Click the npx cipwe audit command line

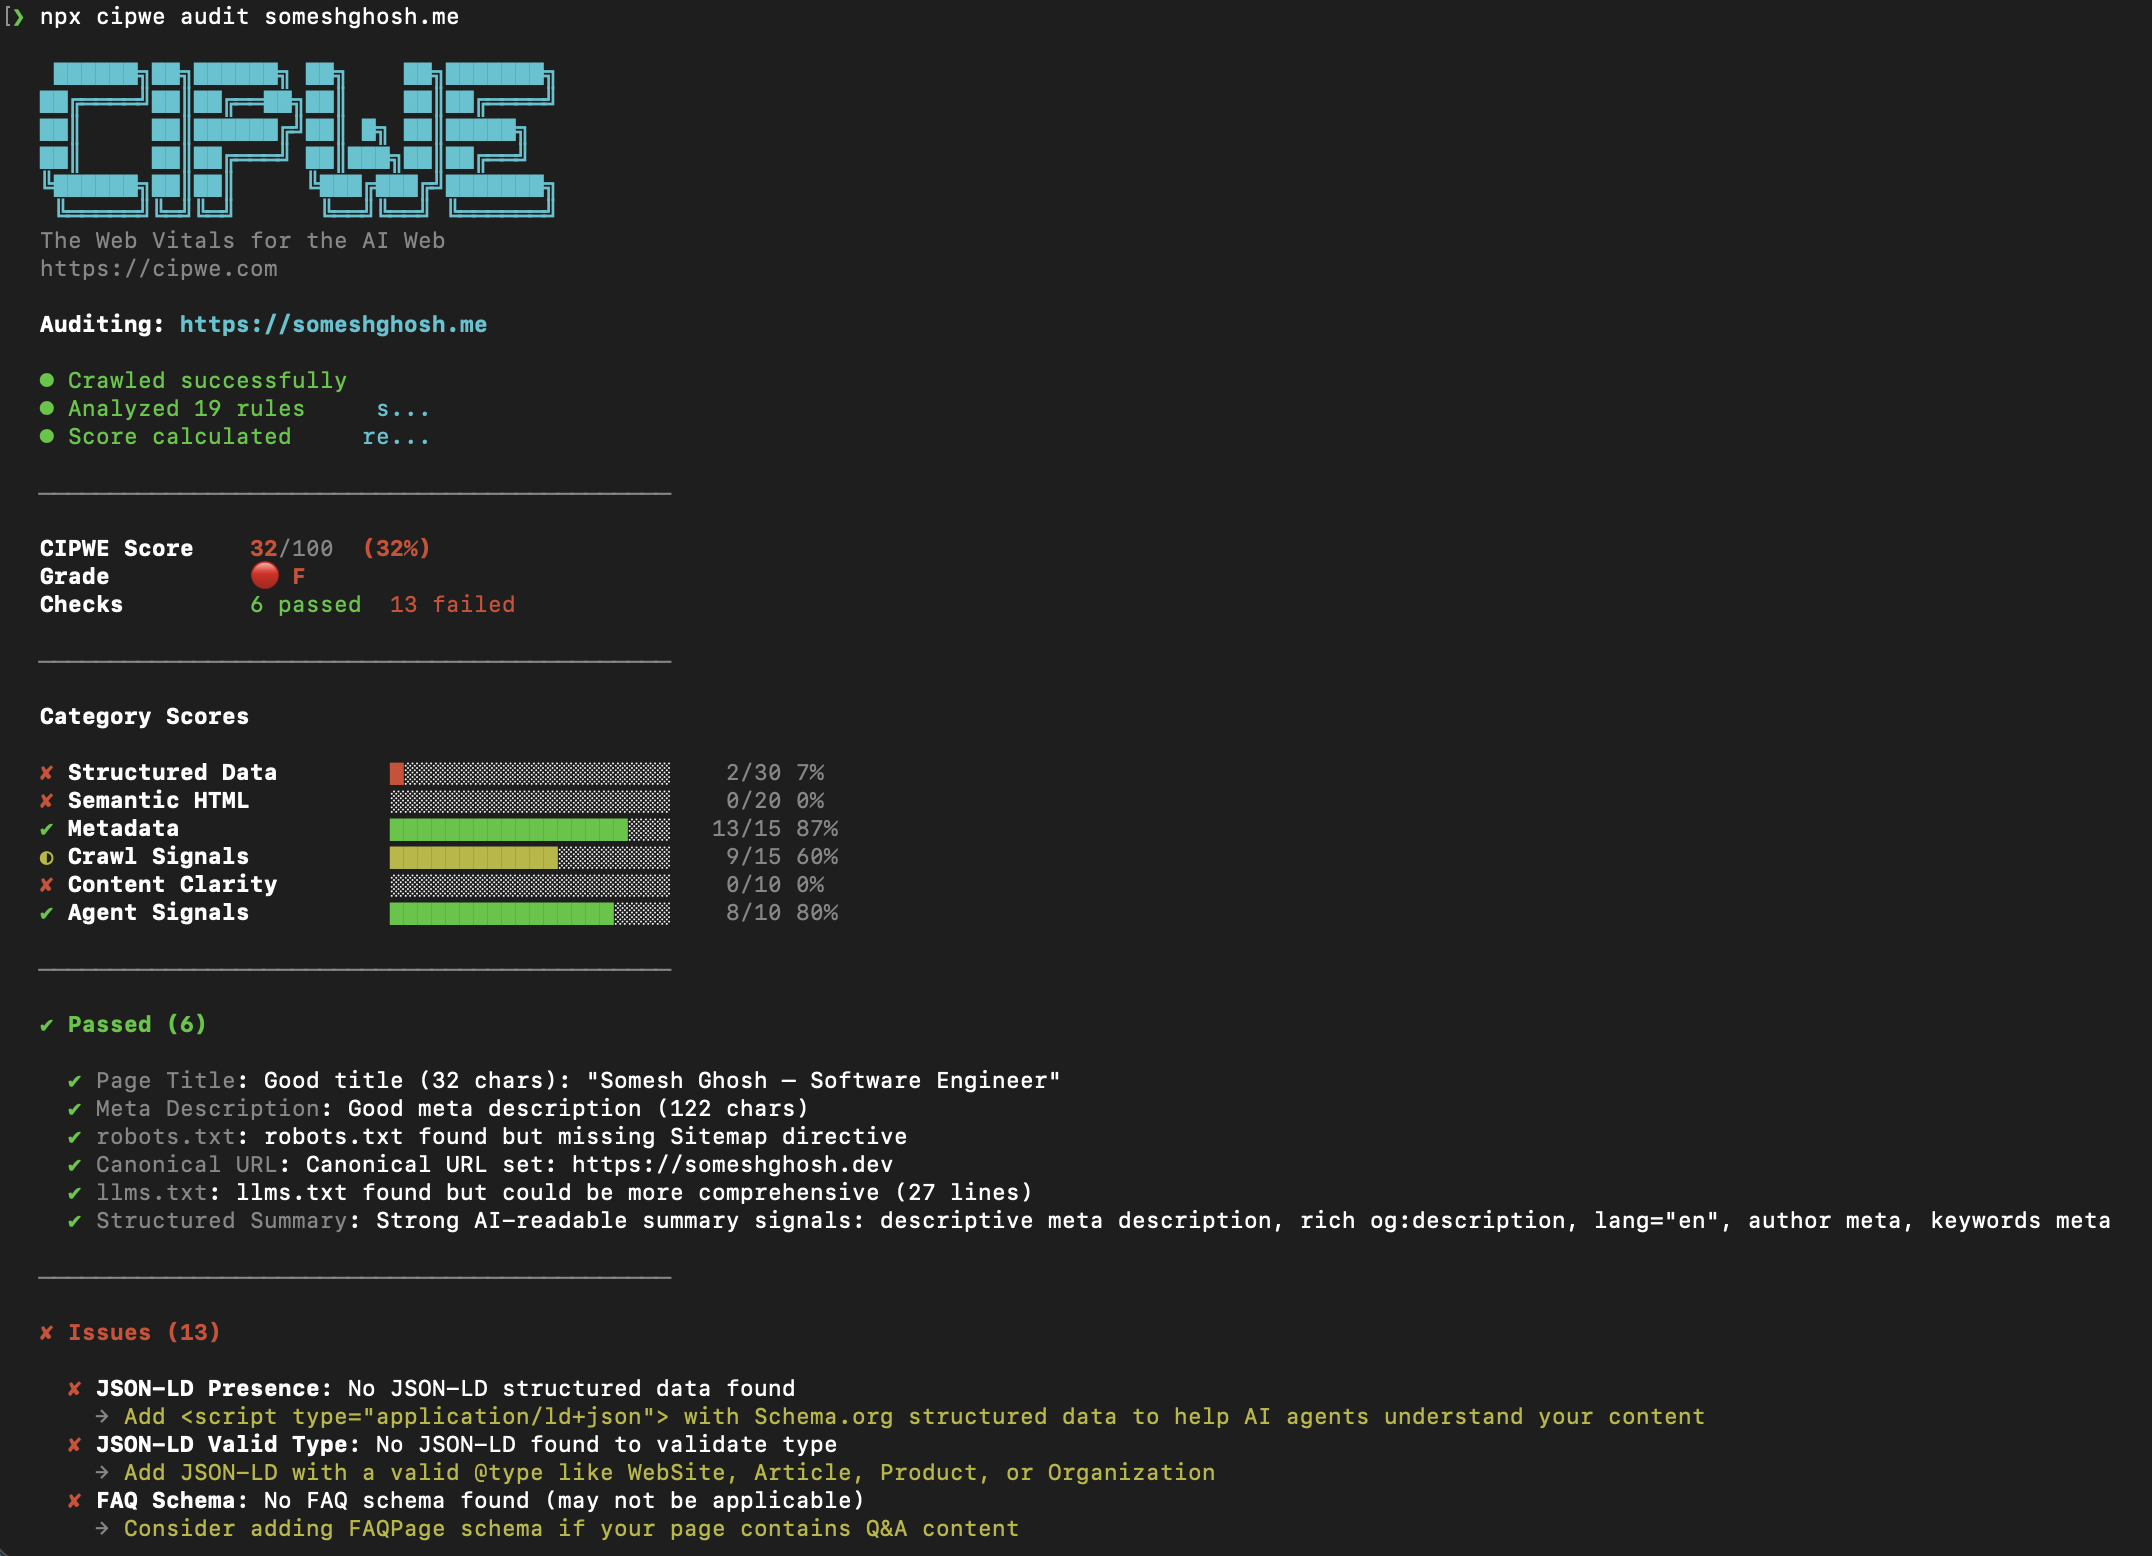tap(249, 16)
